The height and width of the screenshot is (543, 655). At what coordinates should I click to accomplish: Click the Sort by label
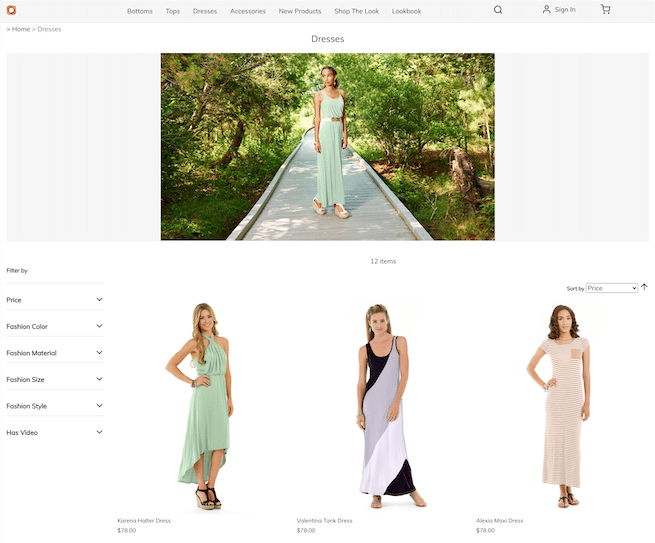pos(575,289)
